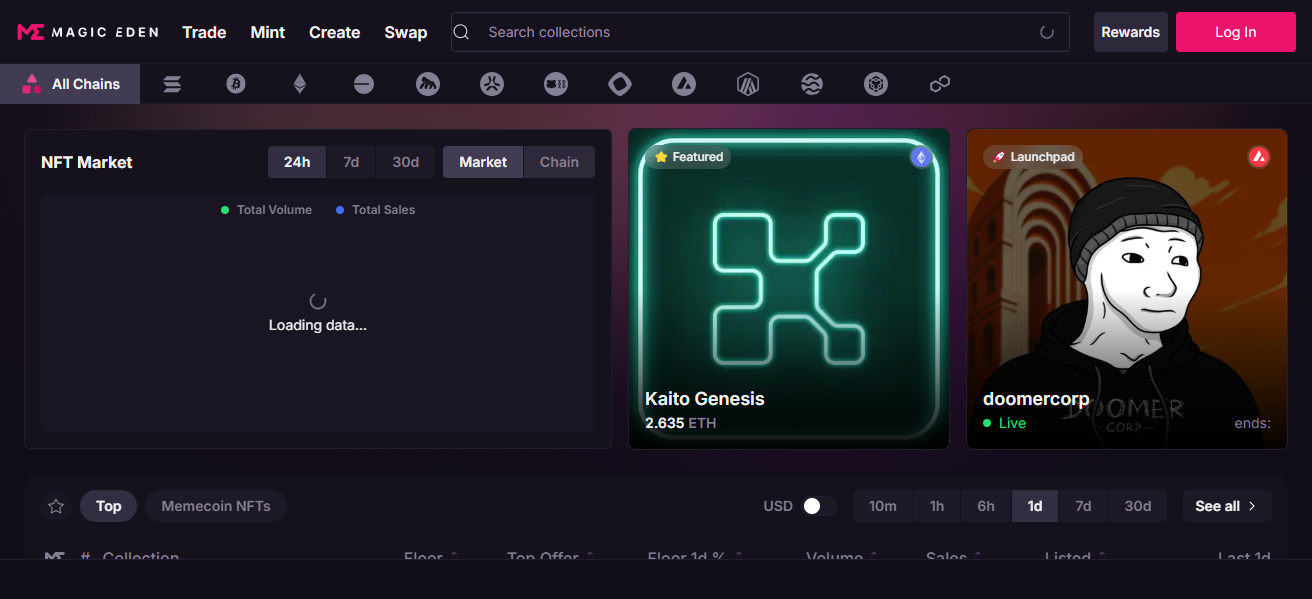Set collections timeframe to 1h
Viewport: 1312px width, 599px height.
(937, 506)
